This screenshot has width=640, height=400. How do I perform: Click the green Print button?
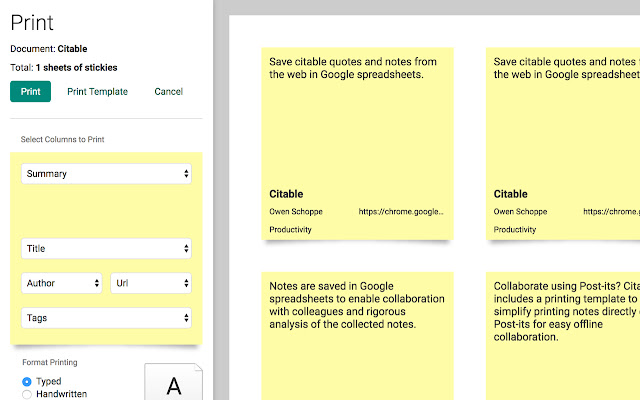pyautogui.click(x=31, y=91)
